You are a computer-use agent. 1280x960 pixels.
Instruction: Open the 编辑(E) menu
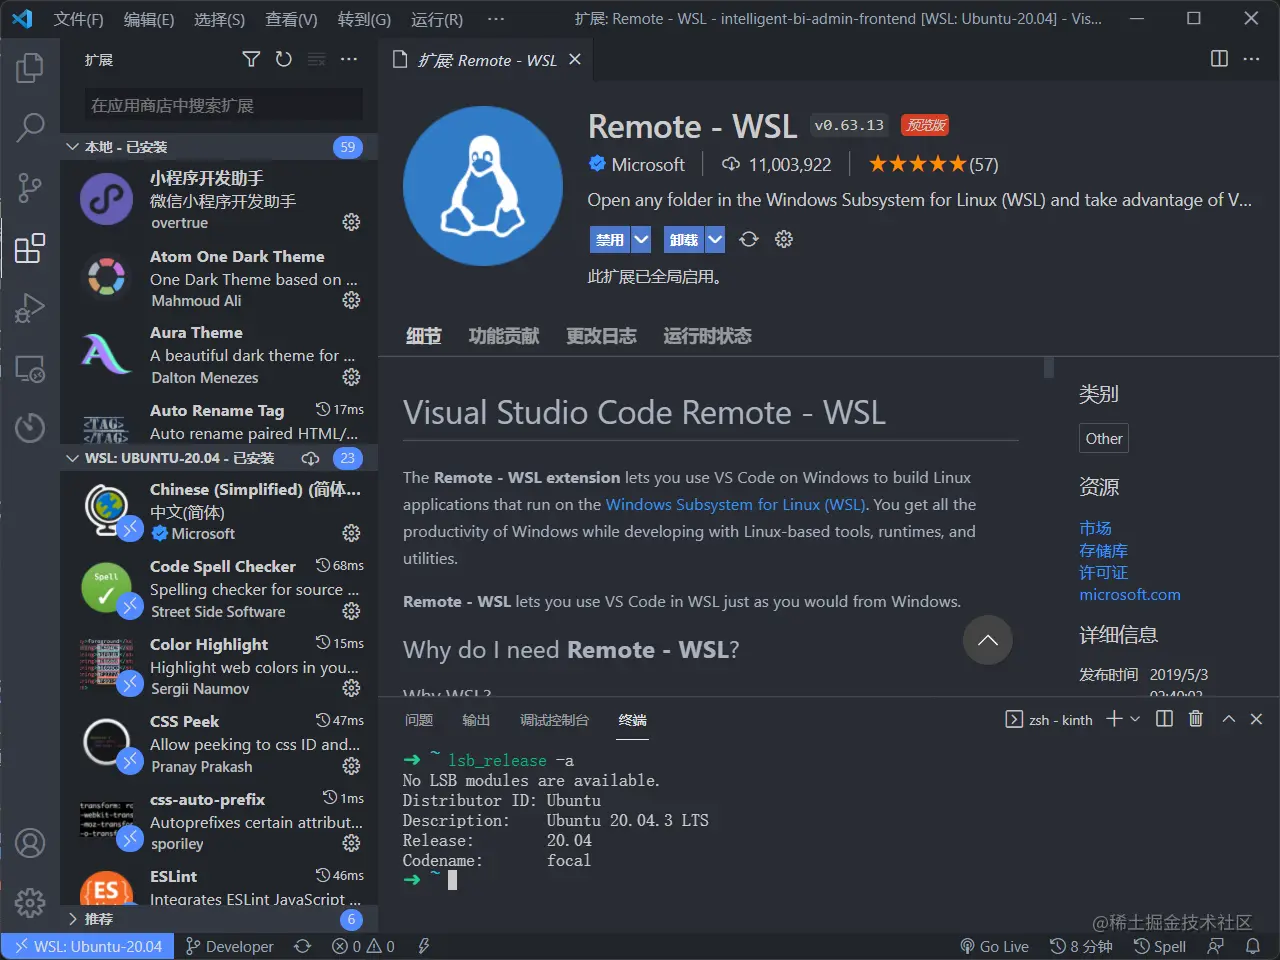149,19
